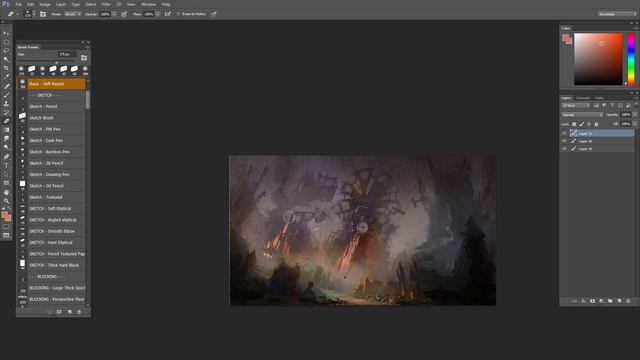Viewport: 640px width, 360px height.
Task: Create new brush preset icon
Action: click(69, 312)
